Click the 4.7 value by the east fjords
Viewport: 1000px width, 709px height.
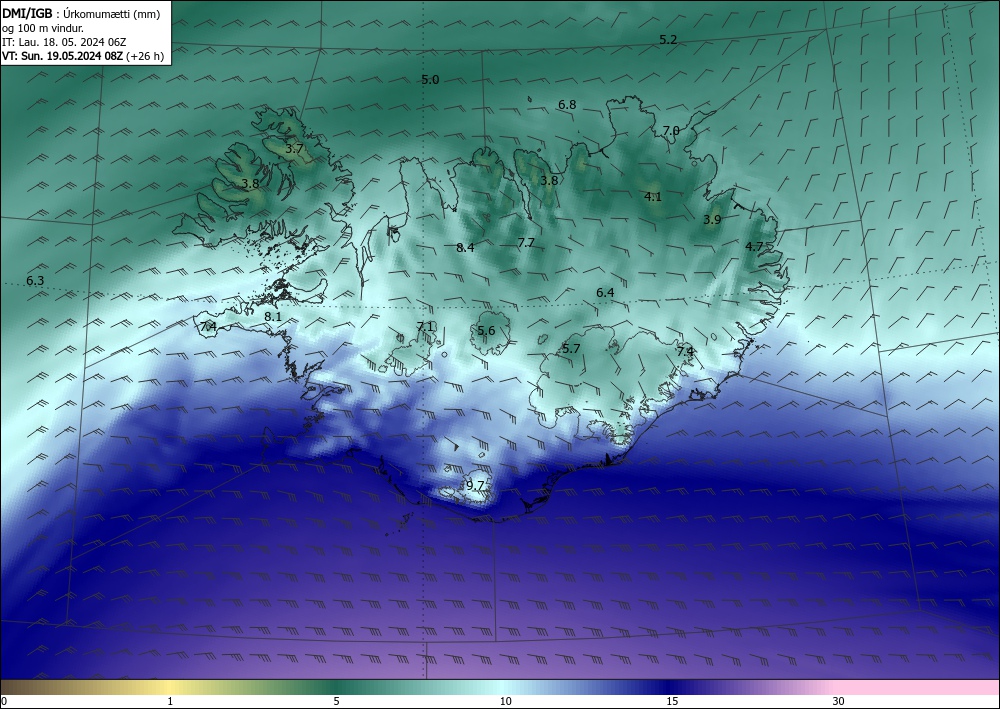click(754, 246)
